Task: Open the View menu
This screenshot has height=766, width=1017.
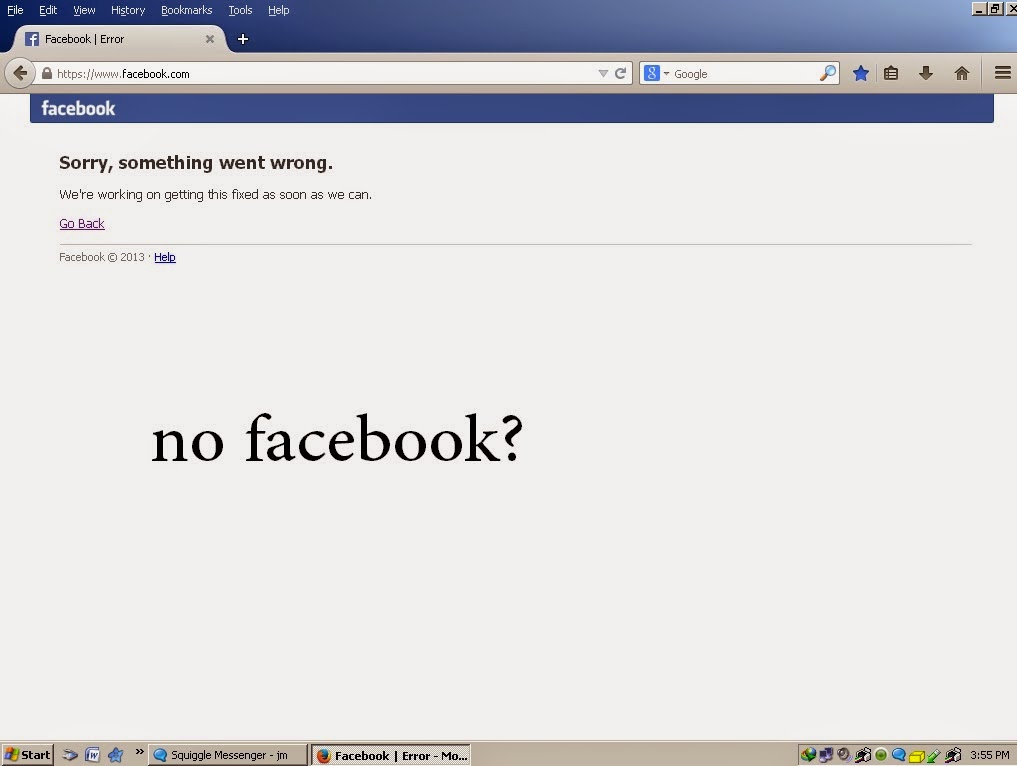Action: tap(84, 10)
